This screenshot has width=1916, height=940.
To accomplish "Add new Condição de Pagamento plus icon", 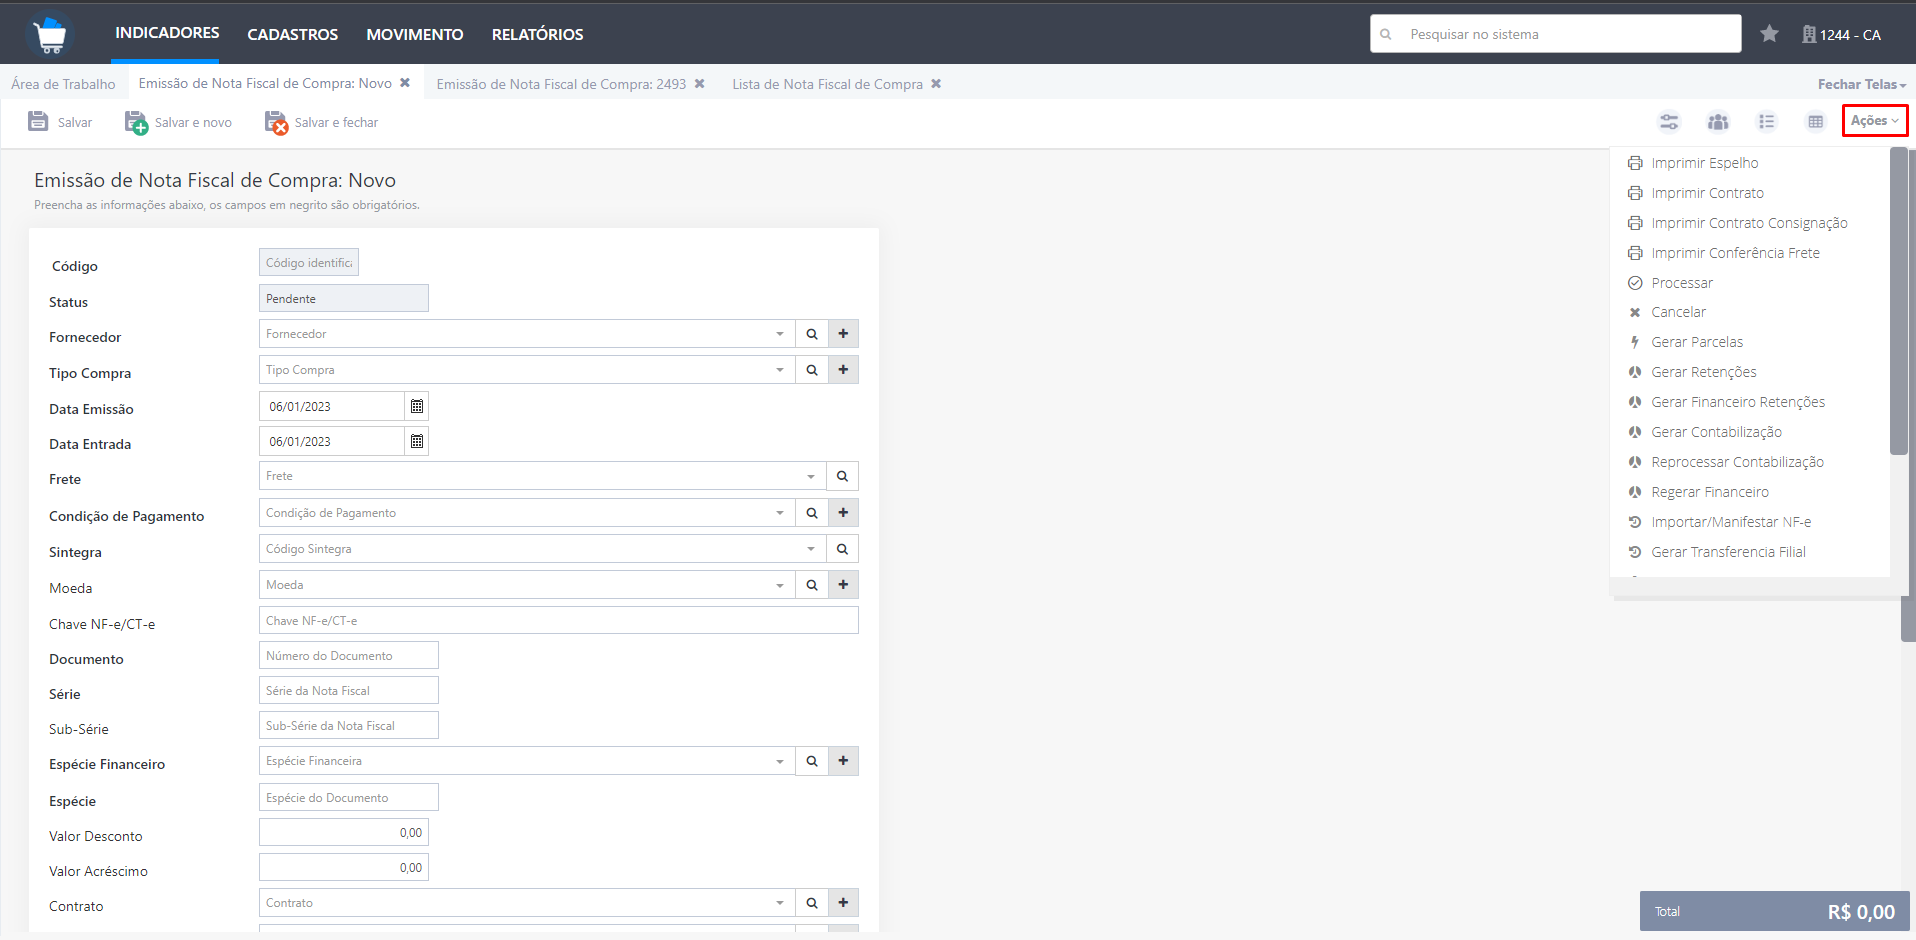I will [843, 513].
